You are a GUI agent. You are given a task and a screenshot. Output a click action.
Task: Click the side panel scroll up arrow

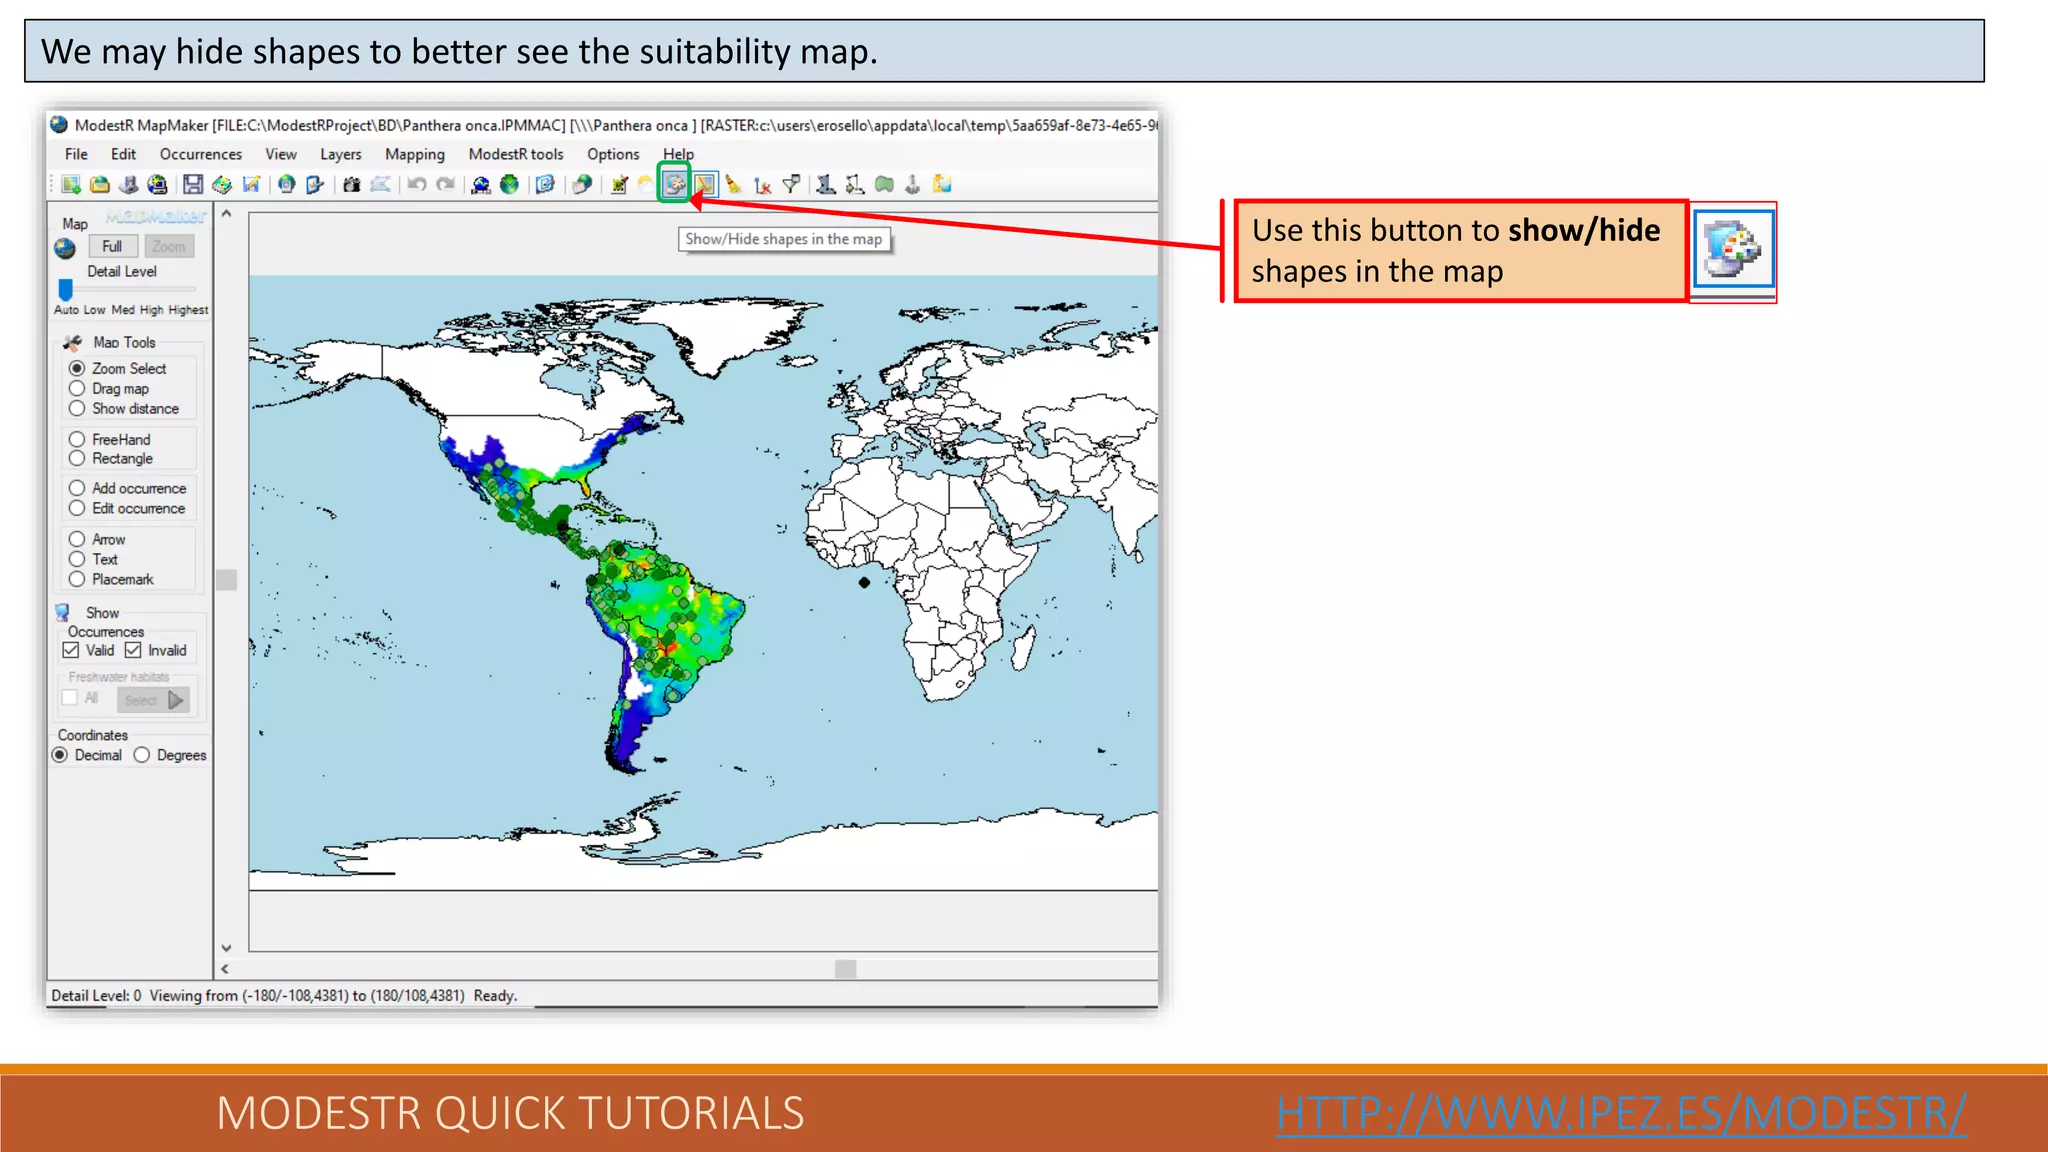tap(227, 213)
